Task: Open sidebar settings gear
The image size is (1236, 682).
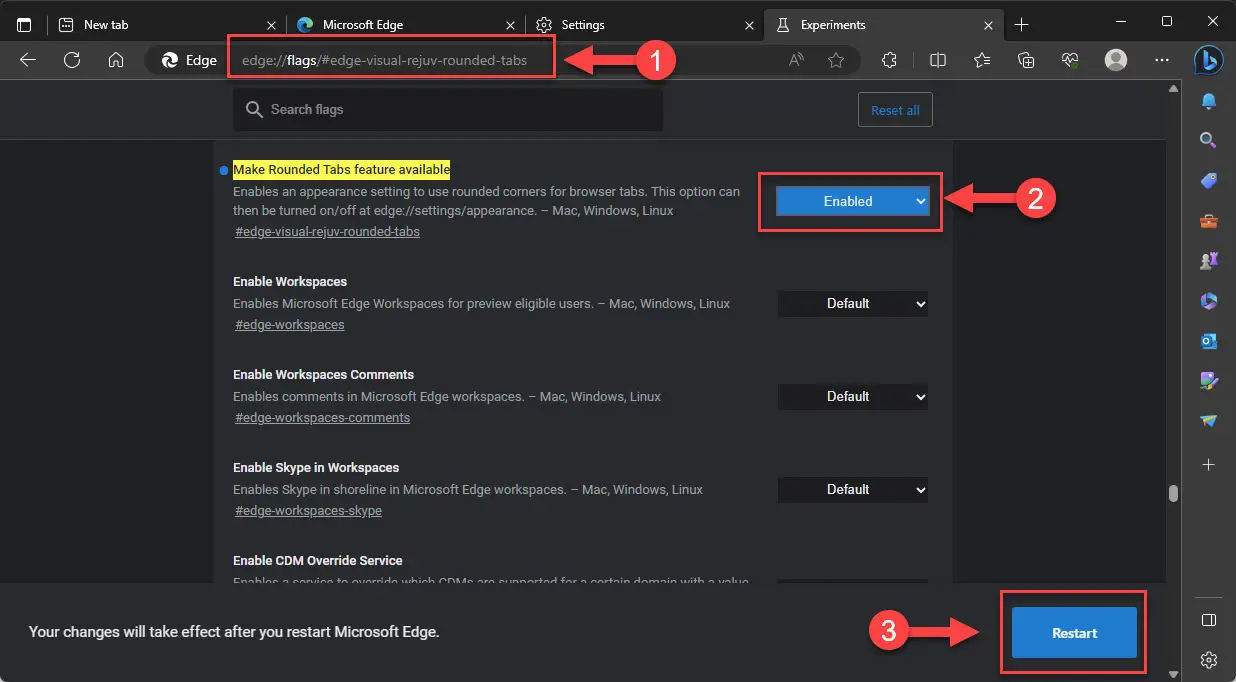Action: (x=1209, y=660)
